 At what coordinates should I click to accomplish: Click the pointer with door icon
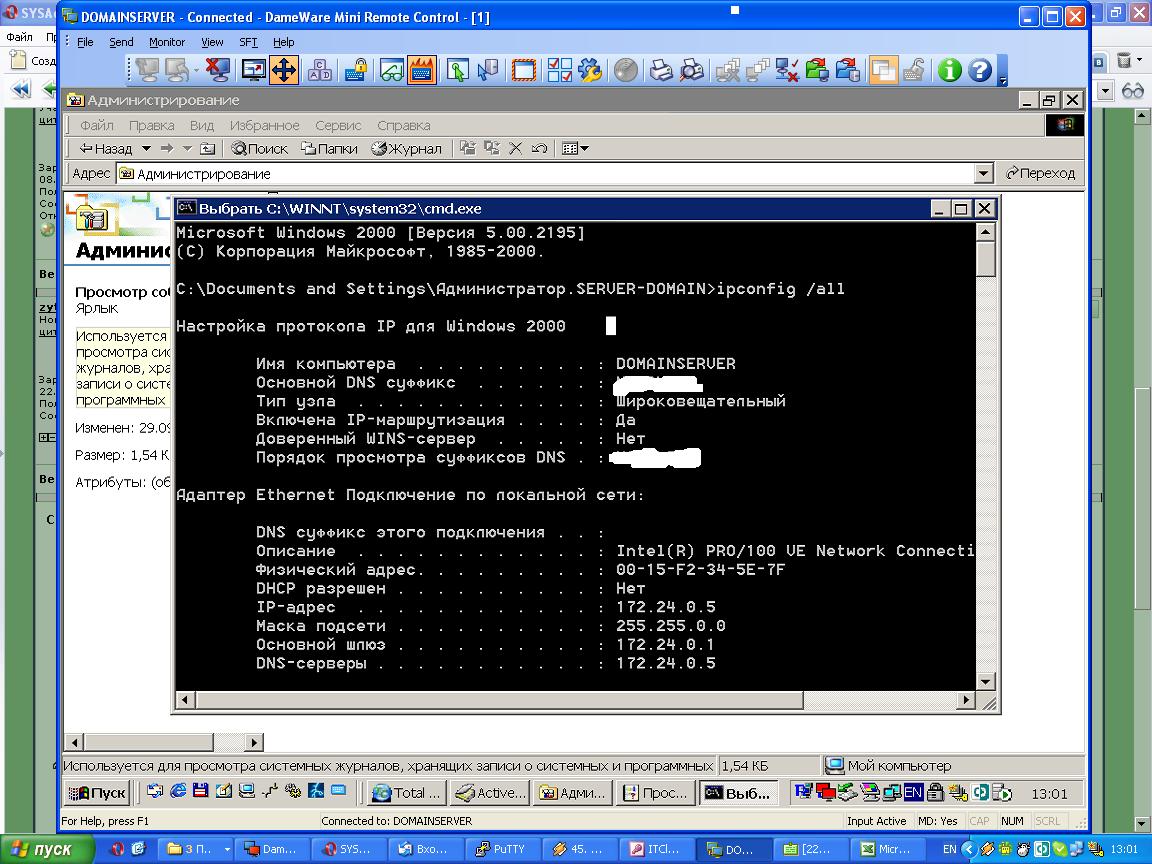487,71
